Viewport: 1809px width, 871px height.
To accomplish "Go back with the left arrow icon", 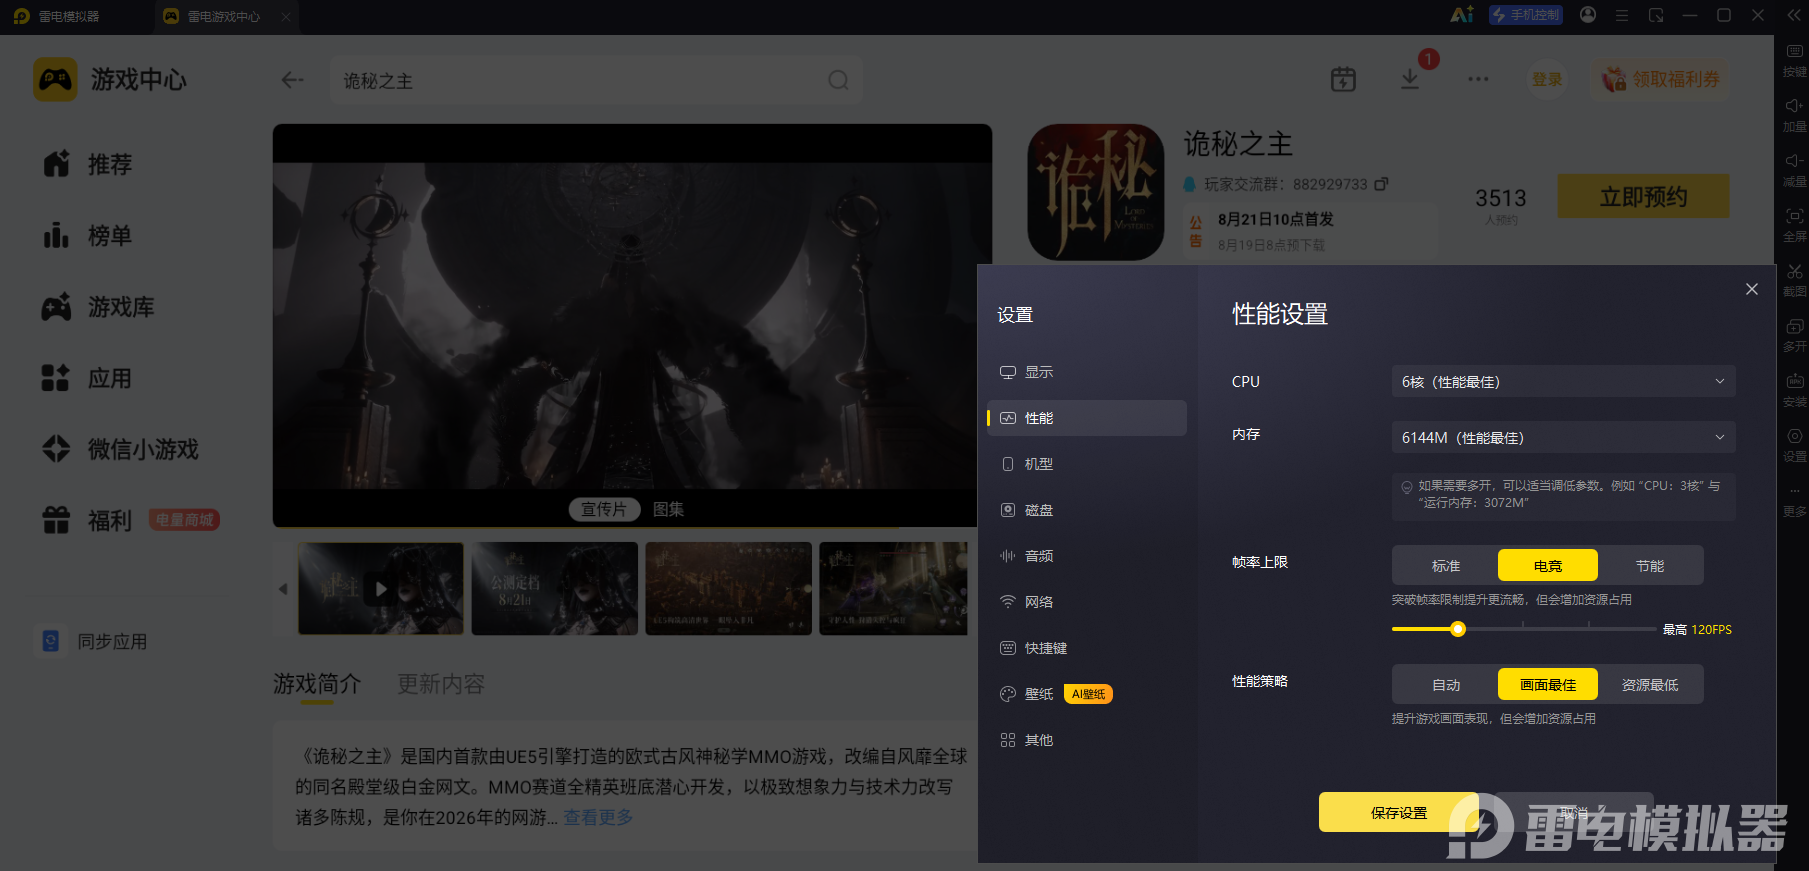I will (292, 80).
